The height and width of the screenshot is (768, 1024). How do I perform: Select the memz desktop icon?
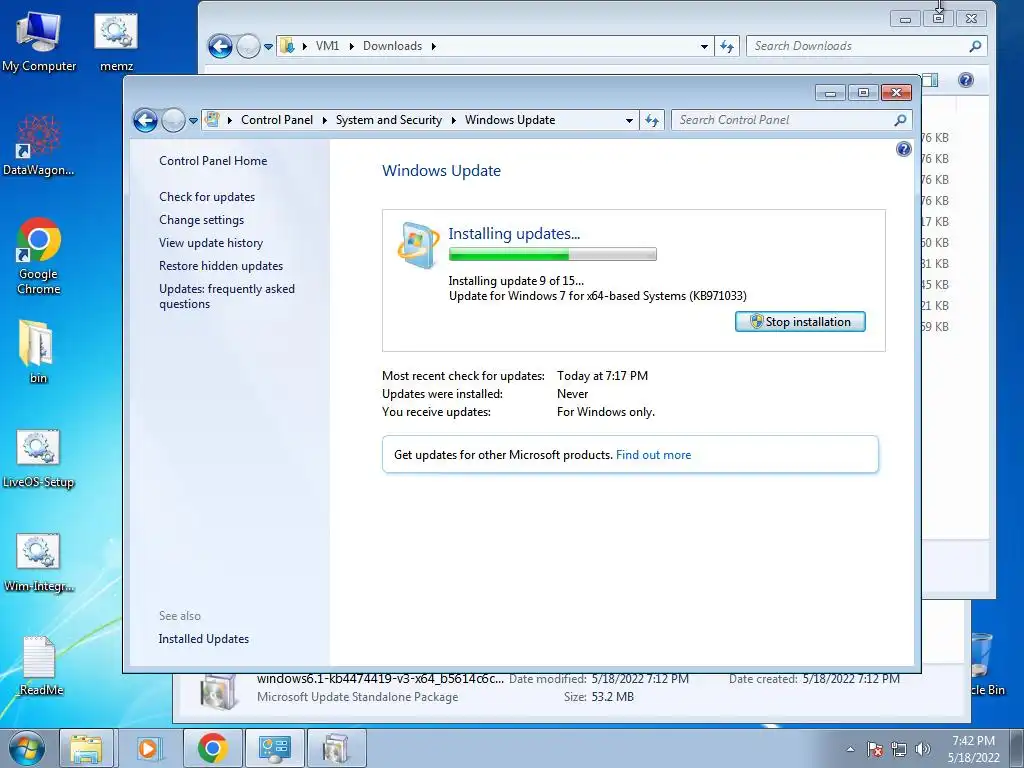(x=116, y=40)
